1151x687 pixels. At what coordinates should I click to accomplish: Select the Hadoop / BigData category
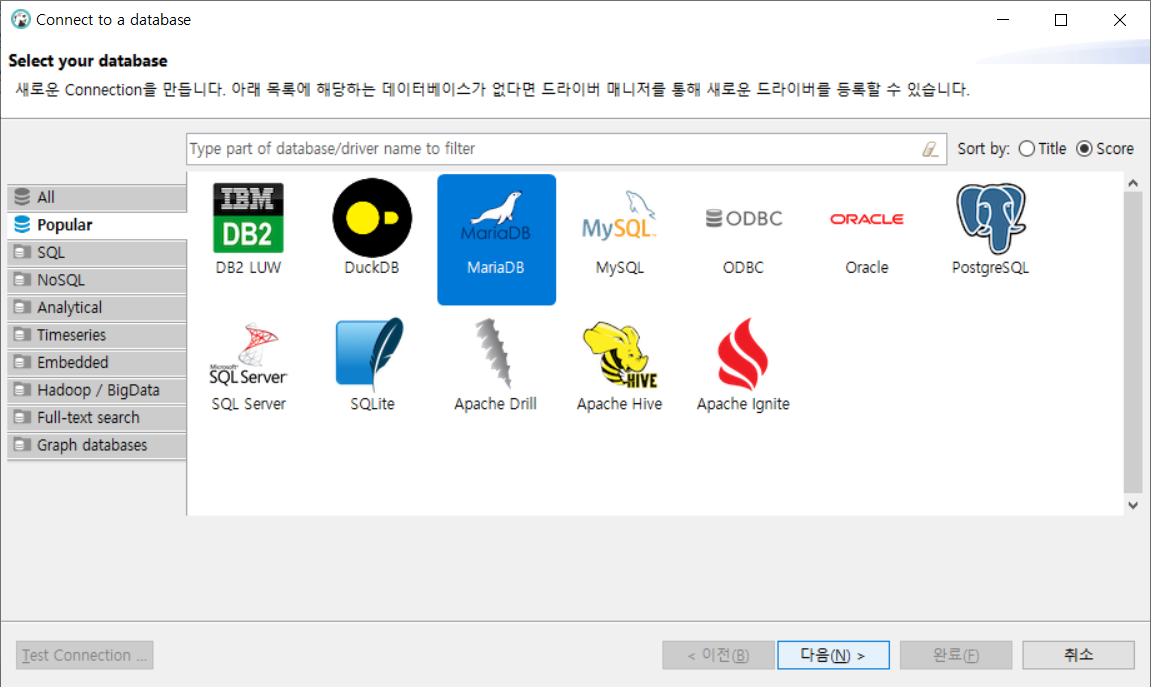[97, 390]
